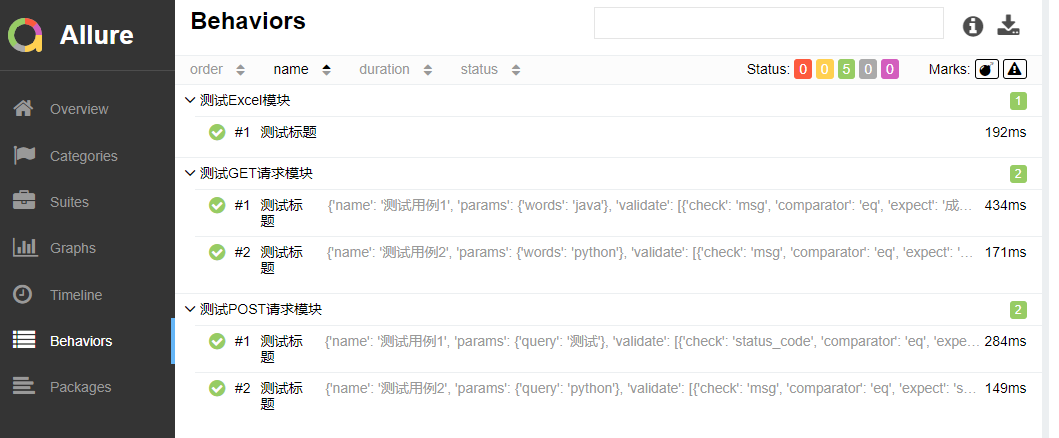Click the 192ms duration value
Screen dimensions: 1059x438
tap(1006, 132)
